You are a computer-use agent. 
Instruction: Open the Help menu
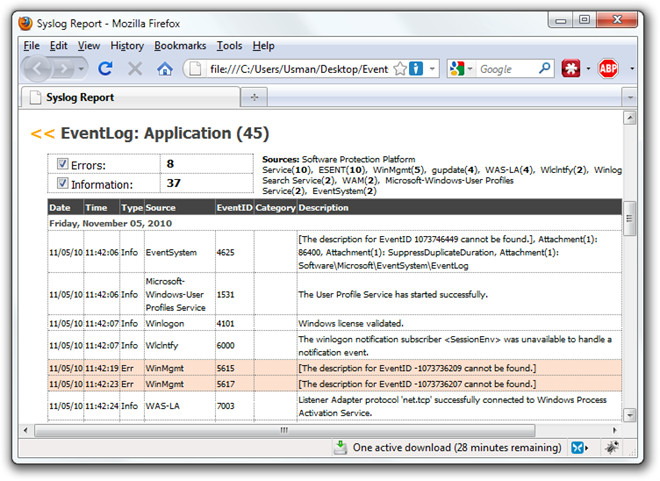click(263, 45)
